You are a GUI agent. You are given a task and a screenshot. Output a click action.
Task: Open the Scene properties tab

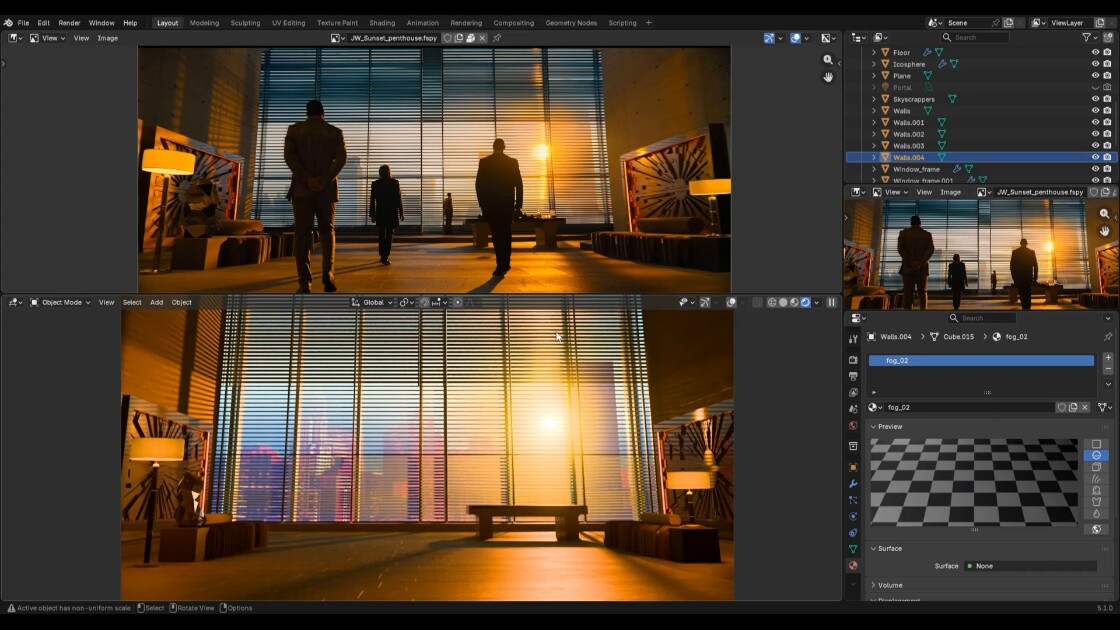tap(853, 409)
